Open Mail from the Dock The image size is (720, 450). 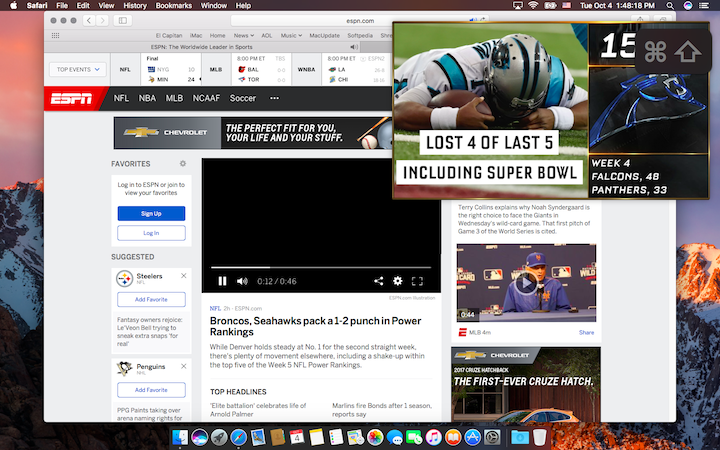258,437
